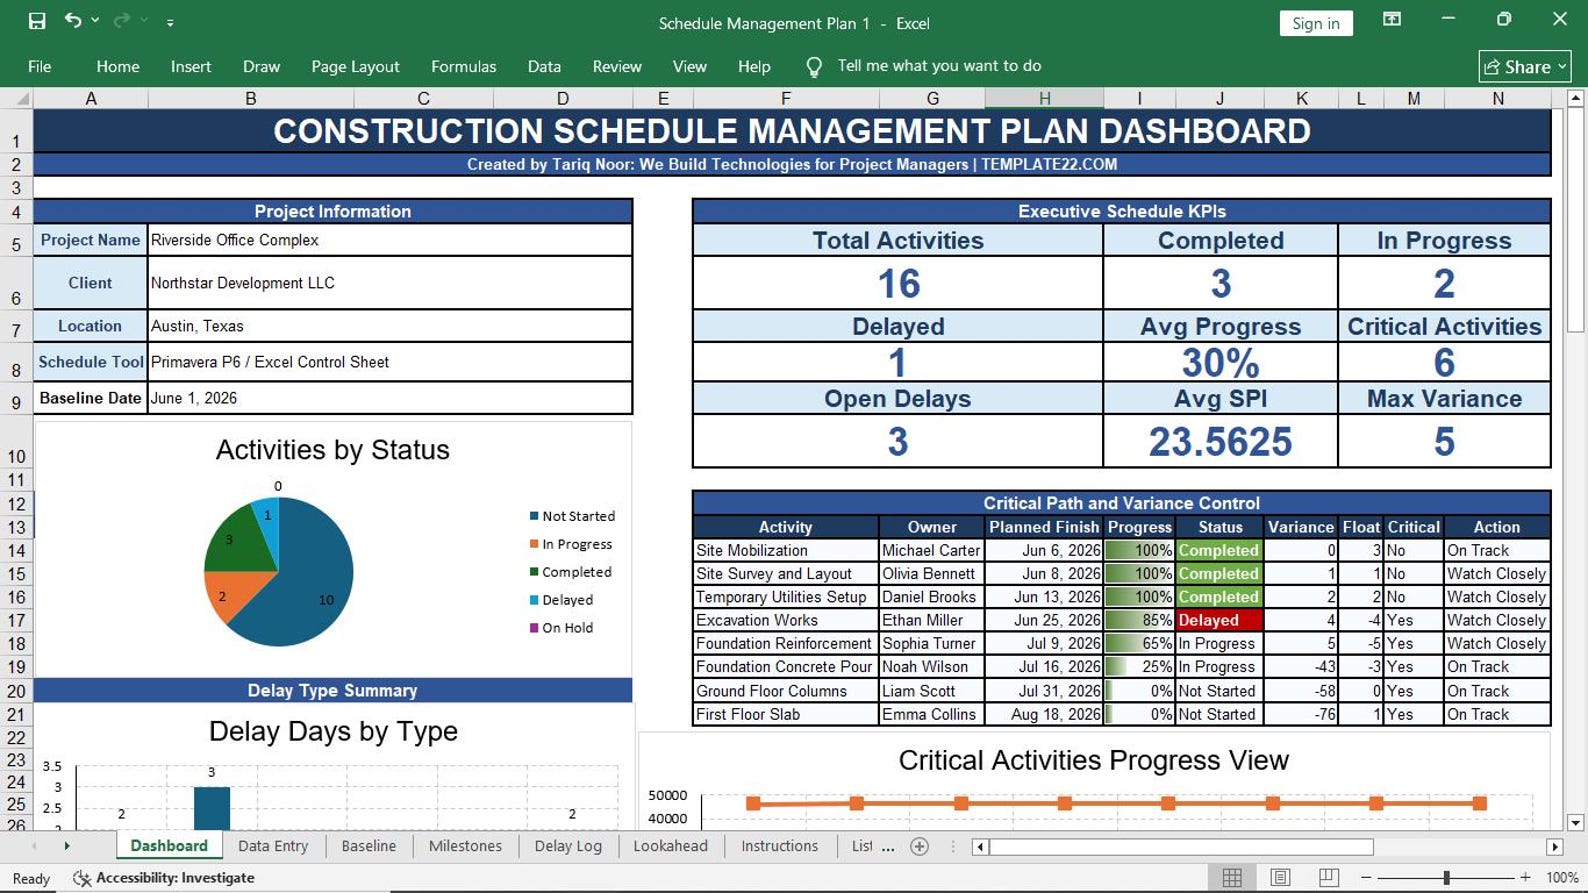Viewport: 1588px width, 893px height.
Task: Open the Instructions sheet tab
Action: click(779, 846)
